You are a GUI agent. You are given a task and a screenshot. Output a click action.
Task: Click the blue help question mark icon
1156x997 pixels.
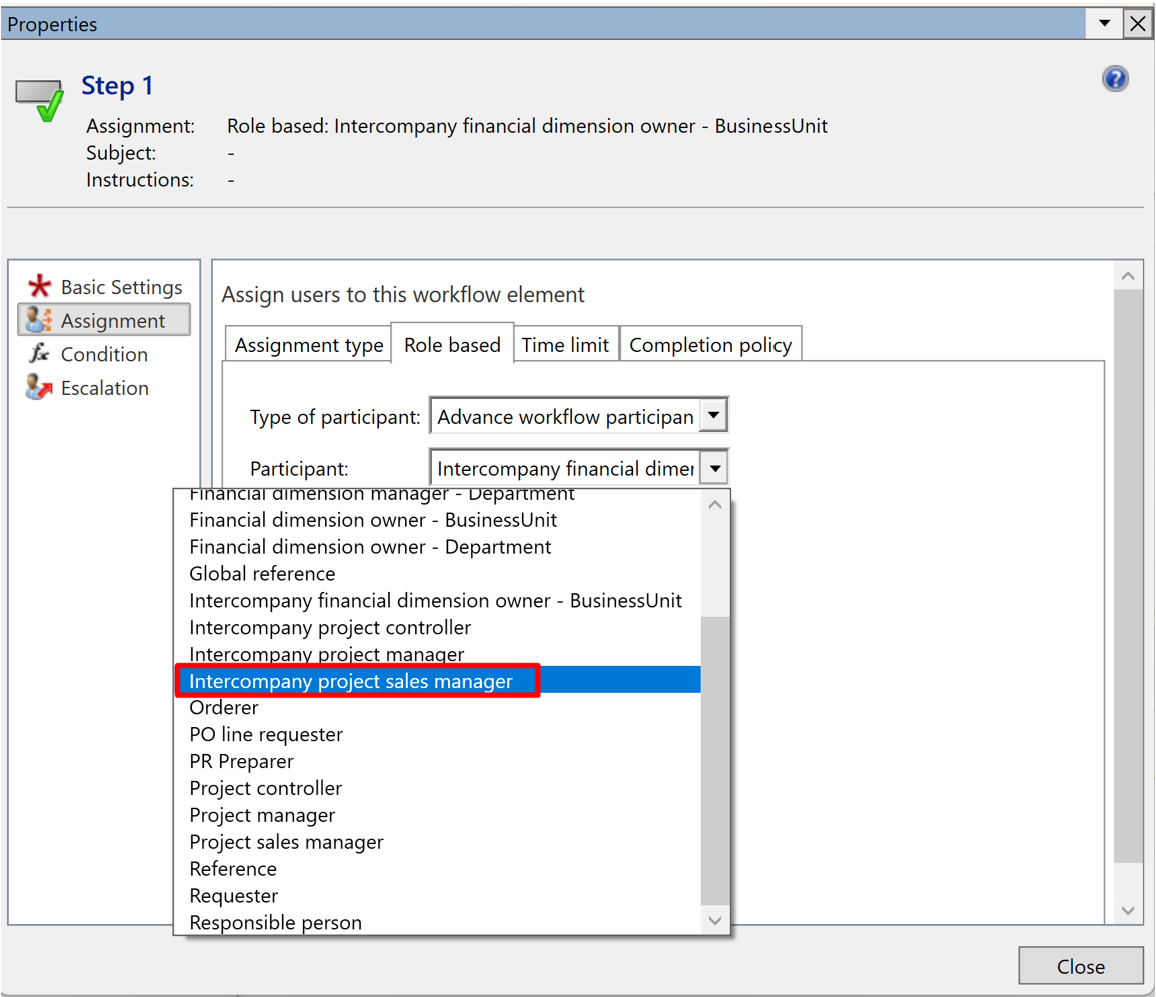[1115, 79]
